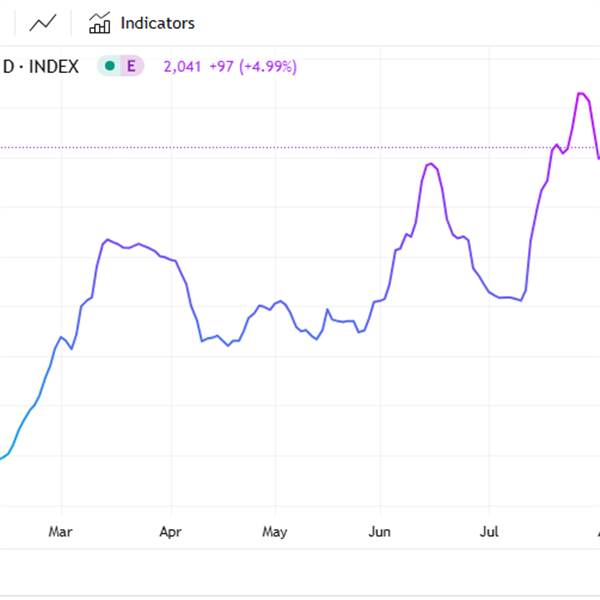Image resolution: width=600 pixels, height=600 pixels.
Task: Open the line chart style selector icon
Action: point(43,23)
